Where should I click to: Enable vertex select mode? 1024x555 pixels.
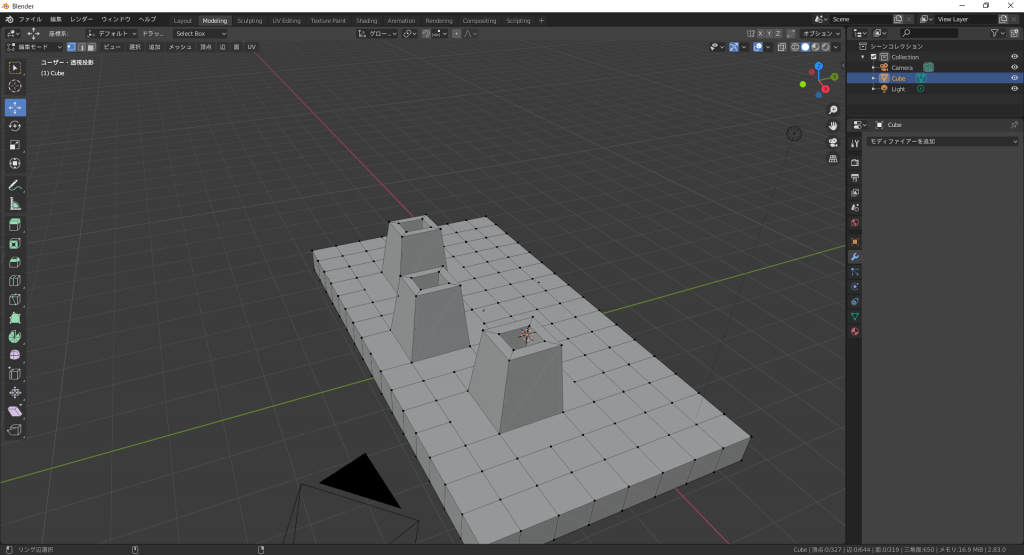[x=72, y=47]
